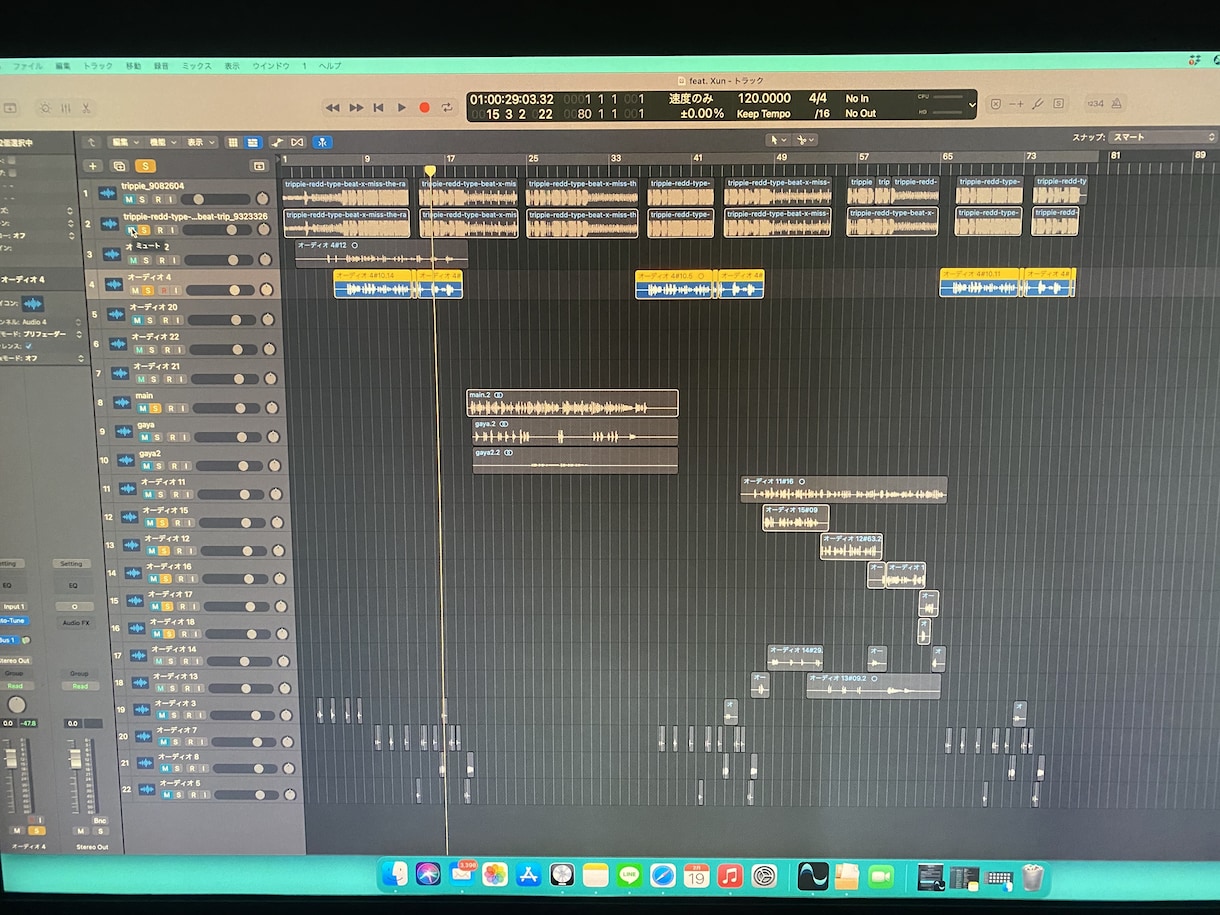Add a new track with the plus button
This screenshot has width=1220, height=915.
coord(93,166)
